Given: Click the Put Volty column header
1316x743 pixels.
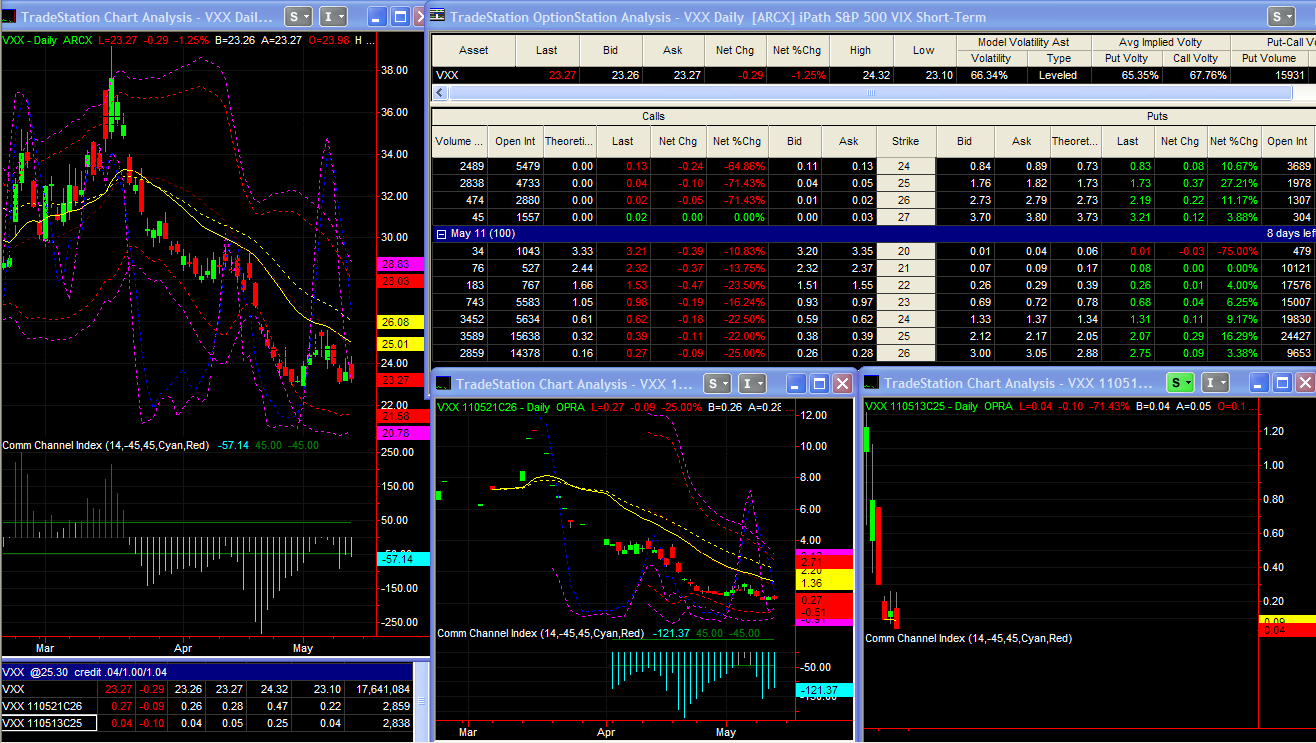Looking at the screenshot, I should [1127, 58].
